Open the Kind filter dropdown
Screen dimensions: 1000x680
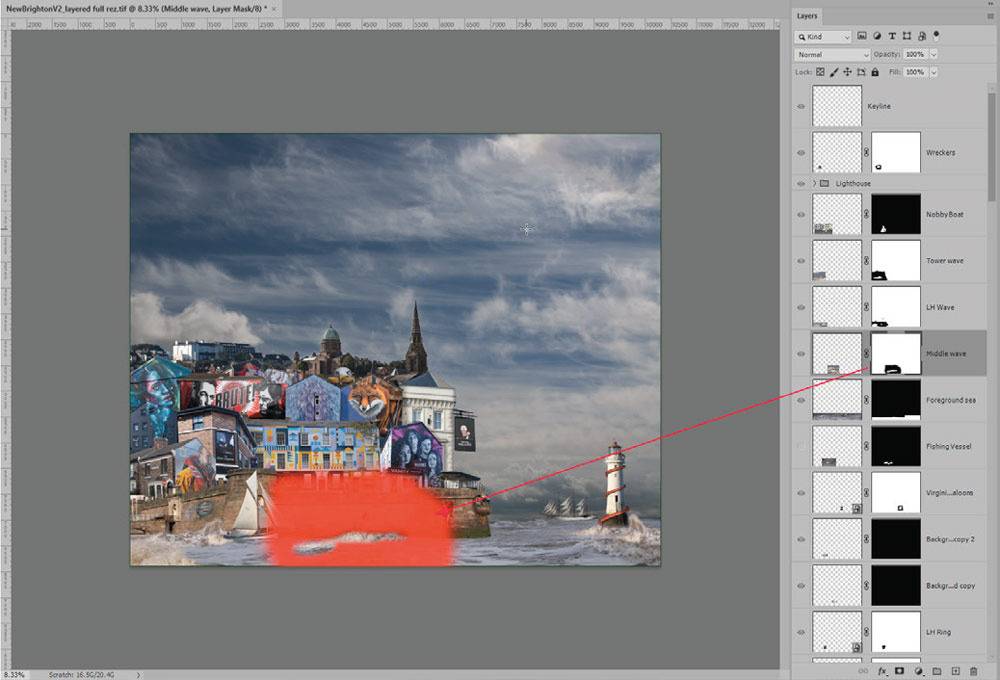[823, 37]
